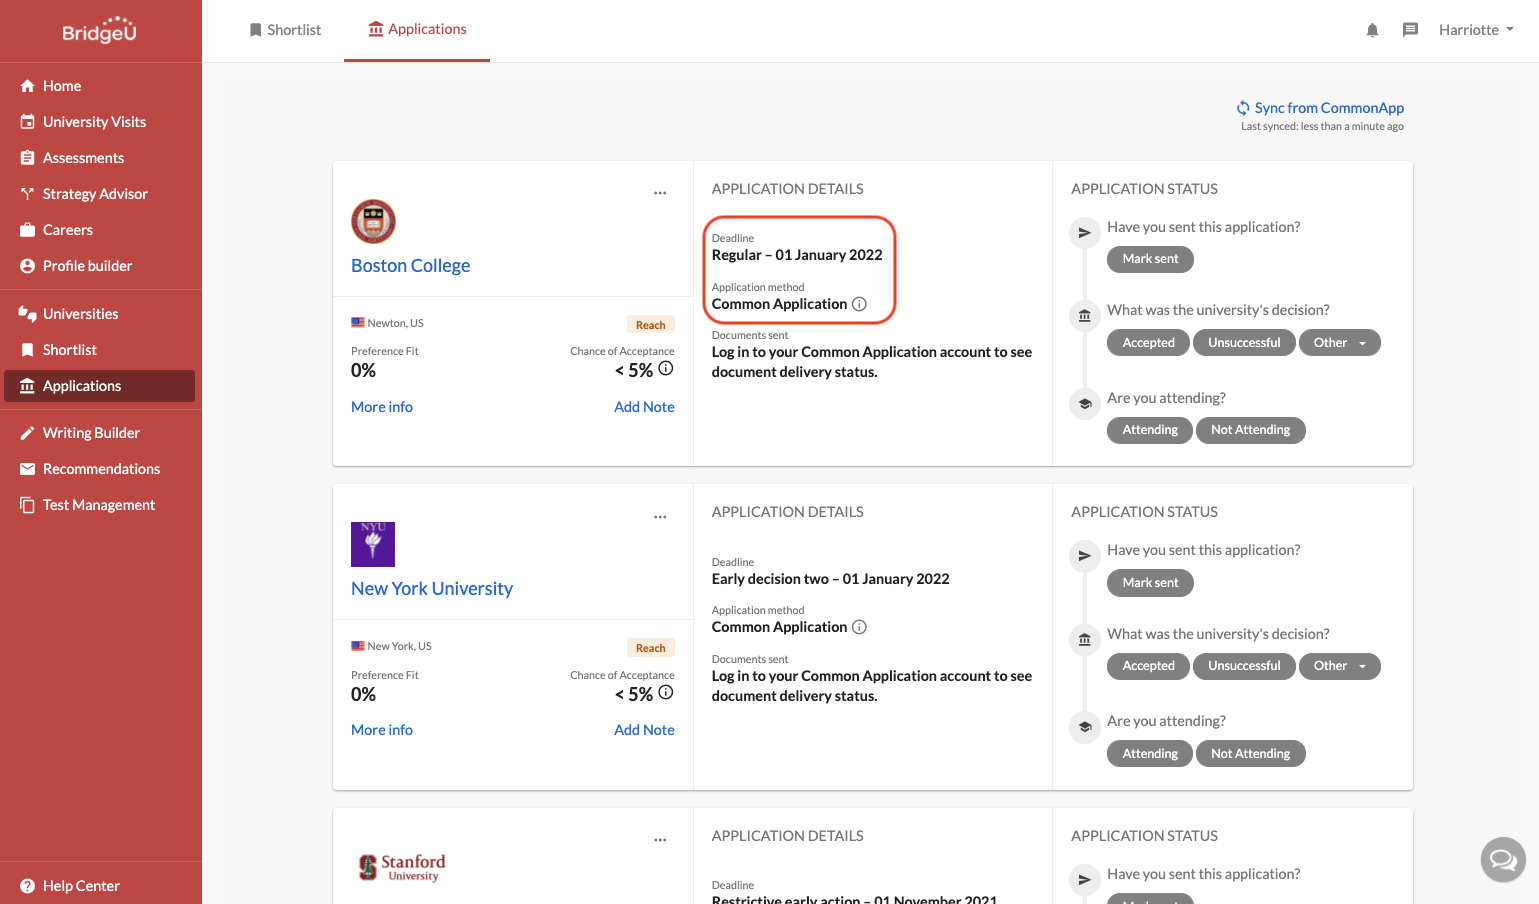Click info icon next to NYU Common Application
This screenshot has width=1539, height=904.
[859, 627]
